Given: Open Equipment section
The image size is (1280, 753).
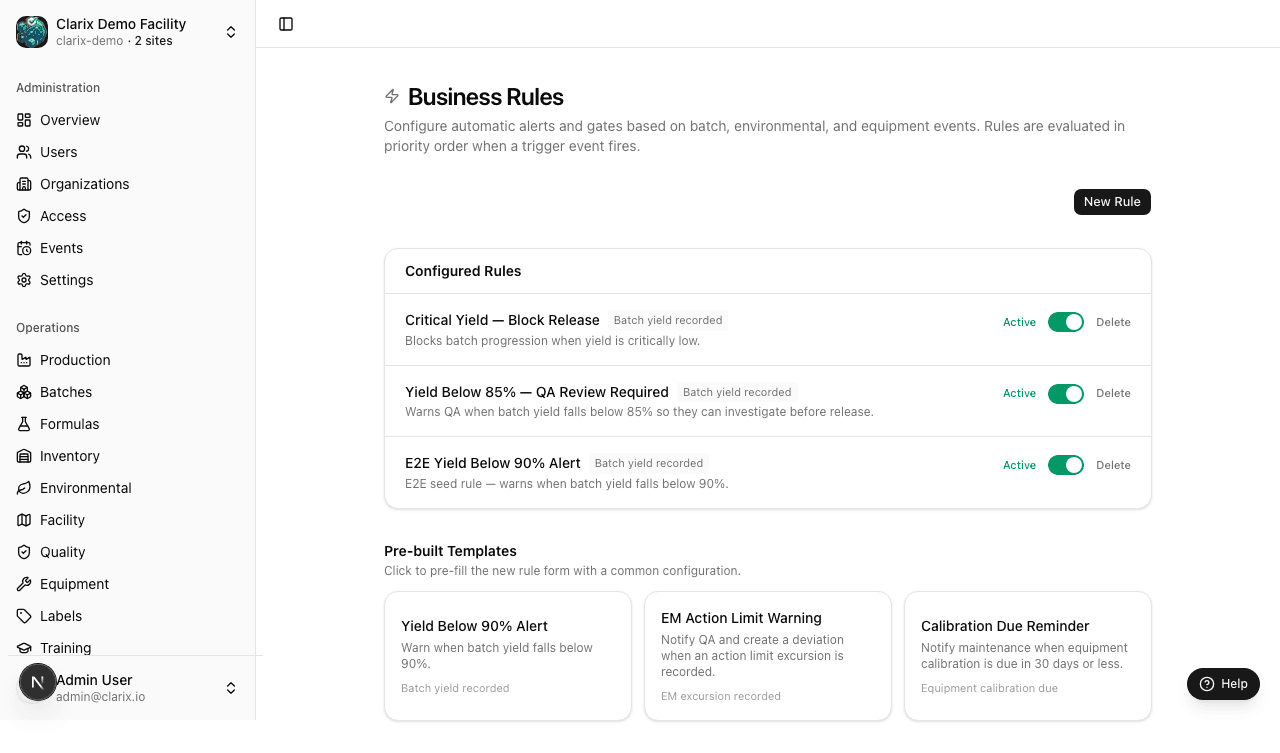Looking at the screenshot, I should pyautogui.click(x=127, y=584).
